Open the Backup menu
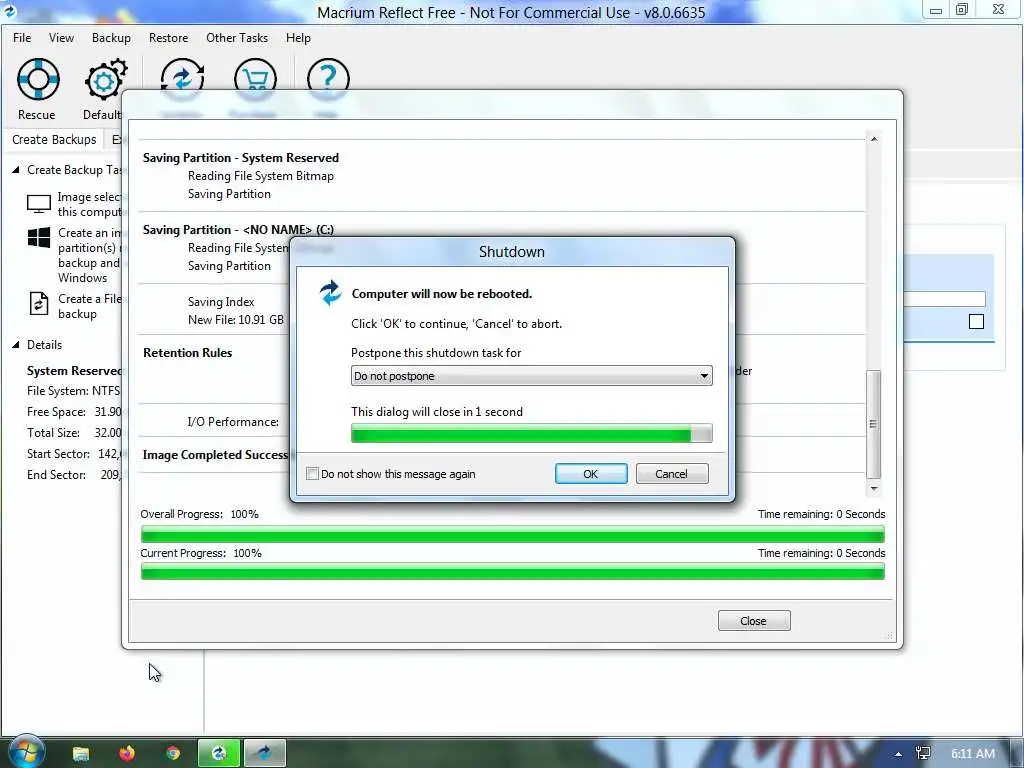This screenshot has width=1024, height=768. click(x=111, y=38)
